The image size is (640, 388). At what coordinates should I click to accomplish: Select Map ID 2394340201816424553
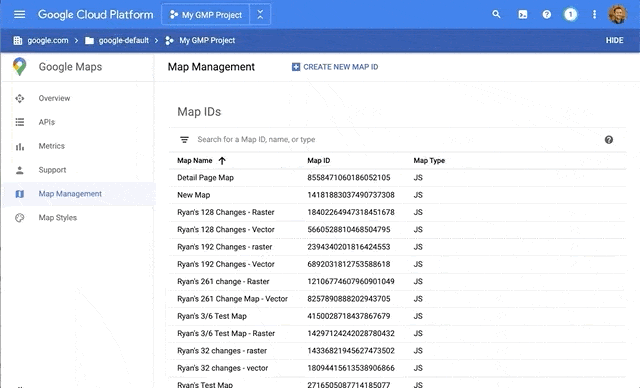point(349,247)
